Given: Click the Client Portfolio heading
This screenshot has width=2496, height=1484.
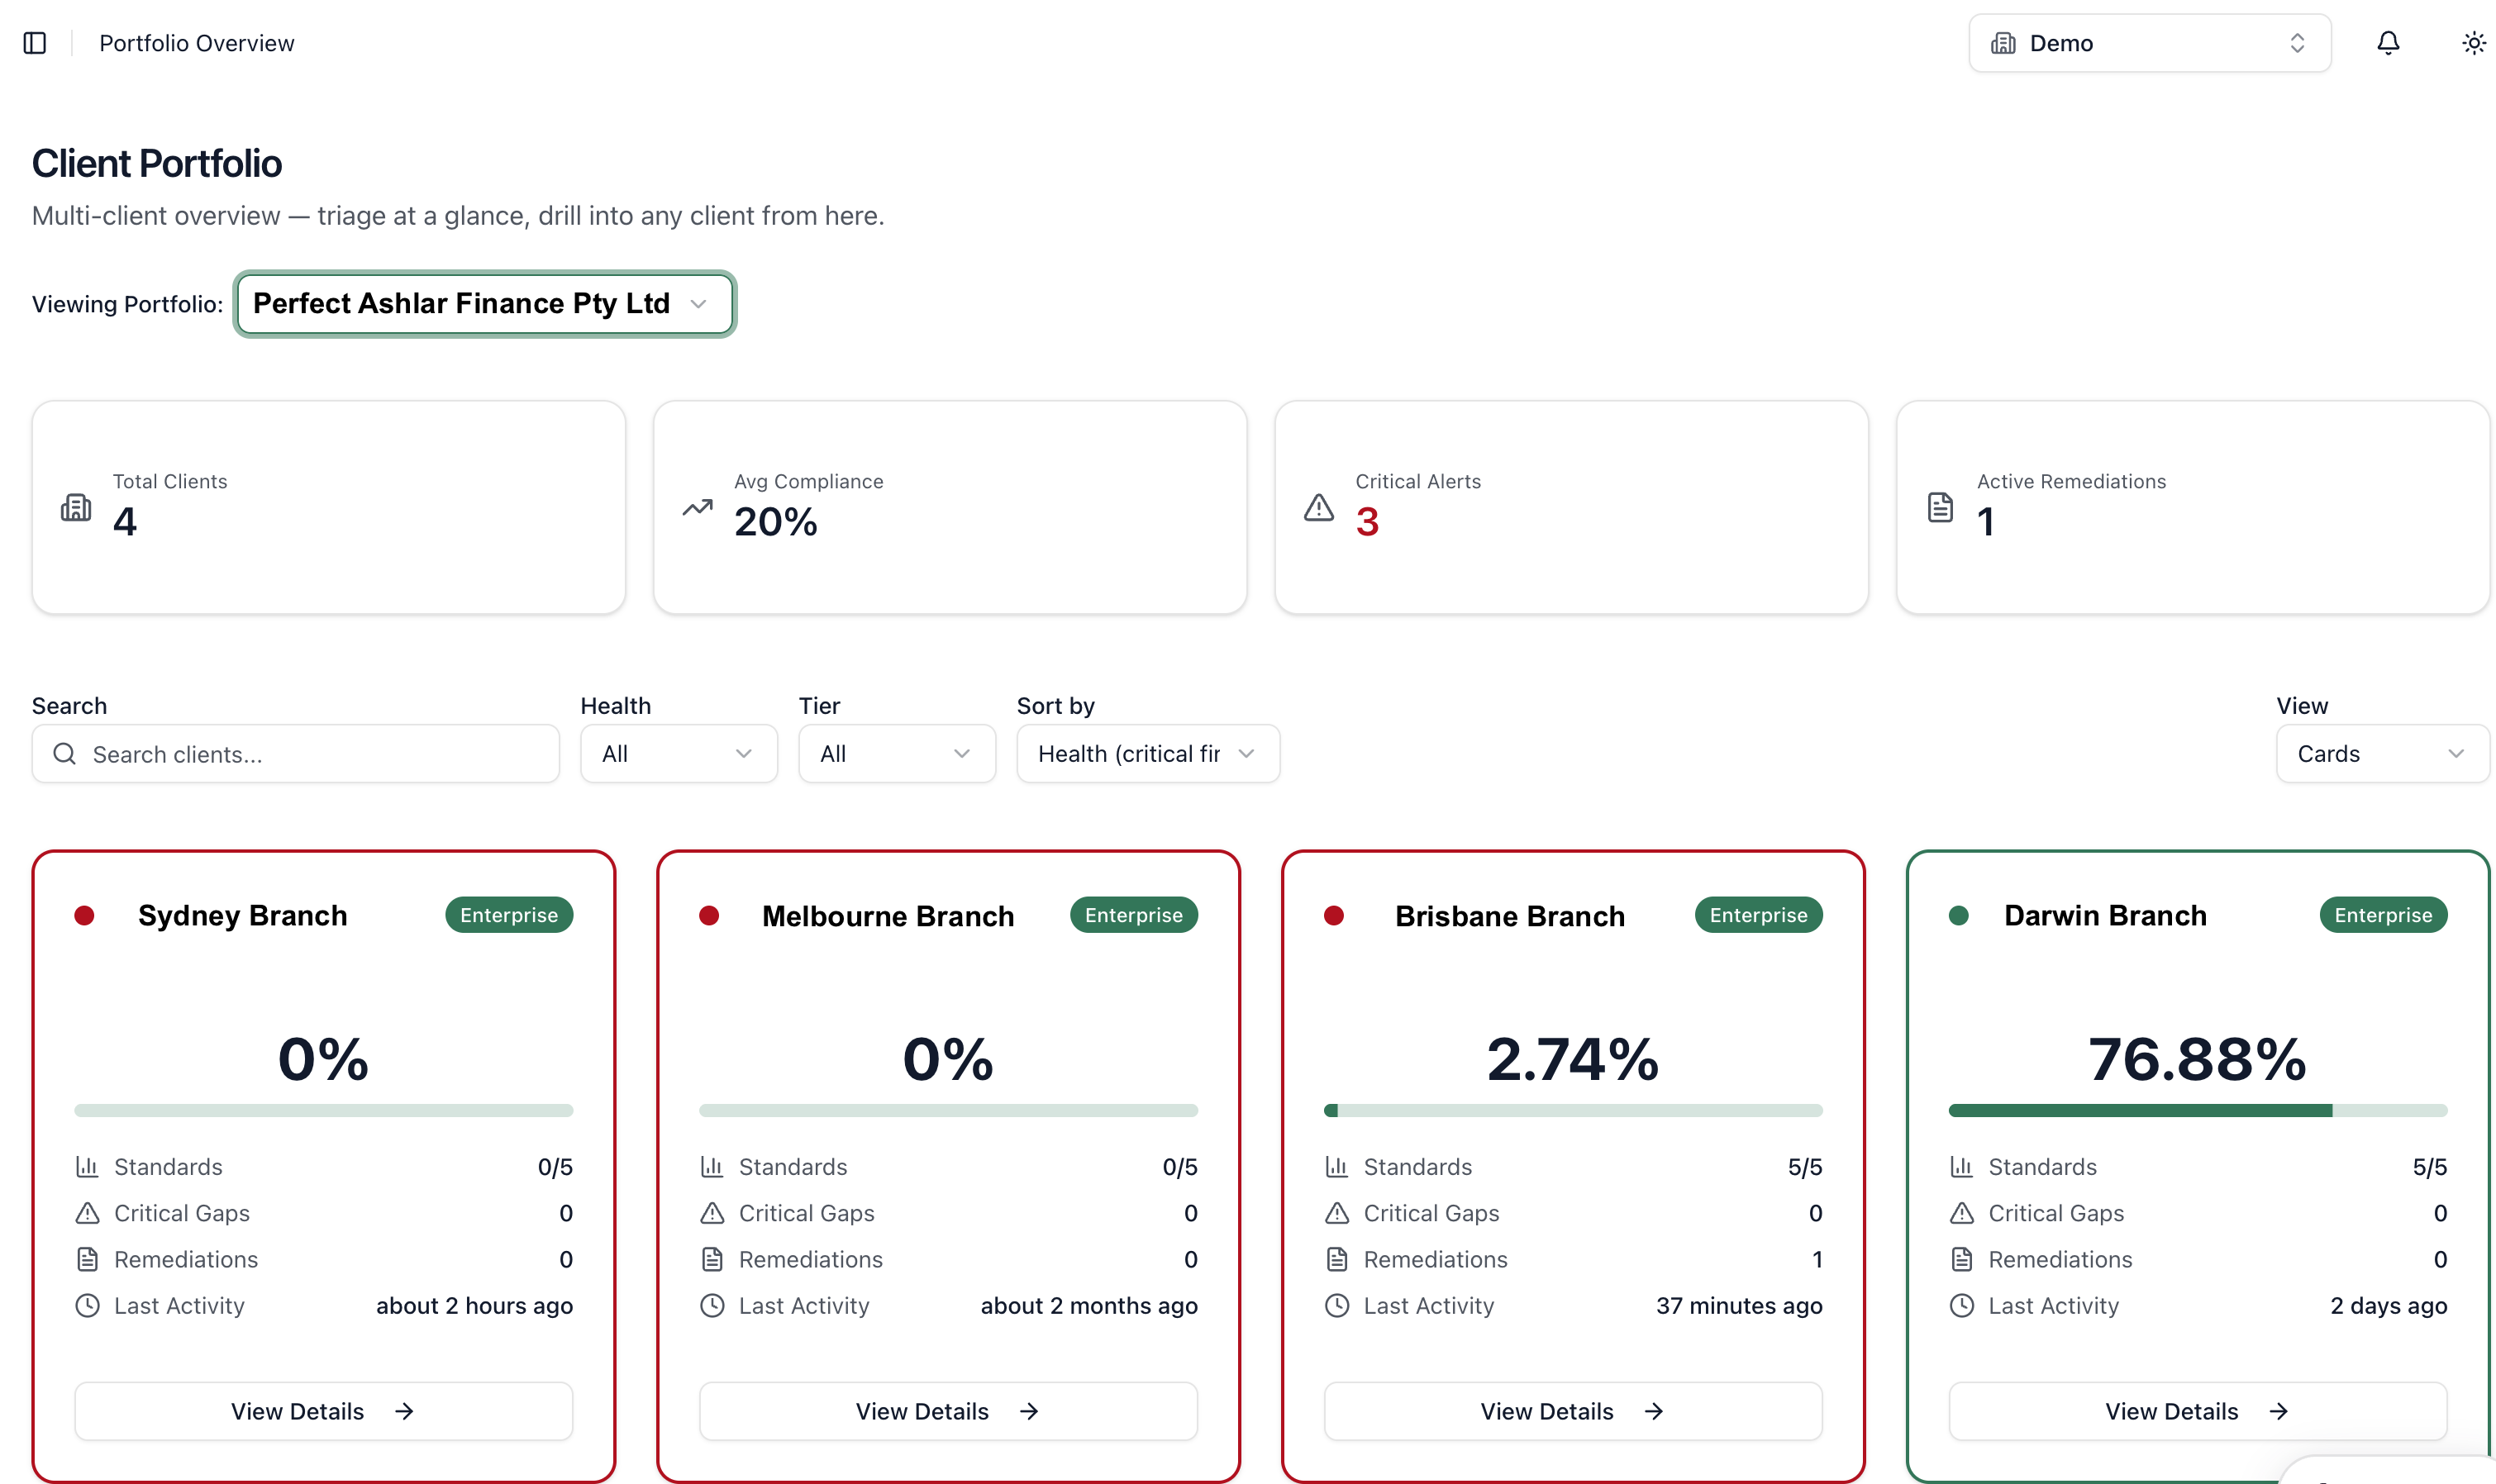Looking at the screenshot, I should 157,163.
